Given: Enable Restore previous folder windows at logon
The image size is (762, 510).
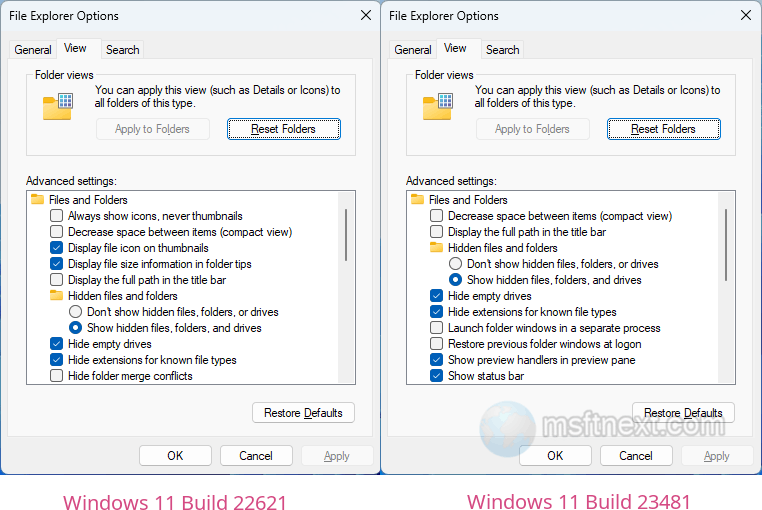Looking at the screenshot, I should click(x=436, y=344).
